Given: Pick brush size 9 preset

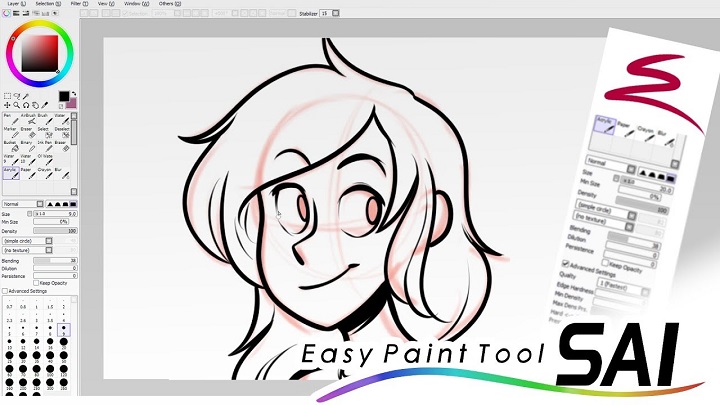Looking at the screenshot, I should (x=64, y=330).
